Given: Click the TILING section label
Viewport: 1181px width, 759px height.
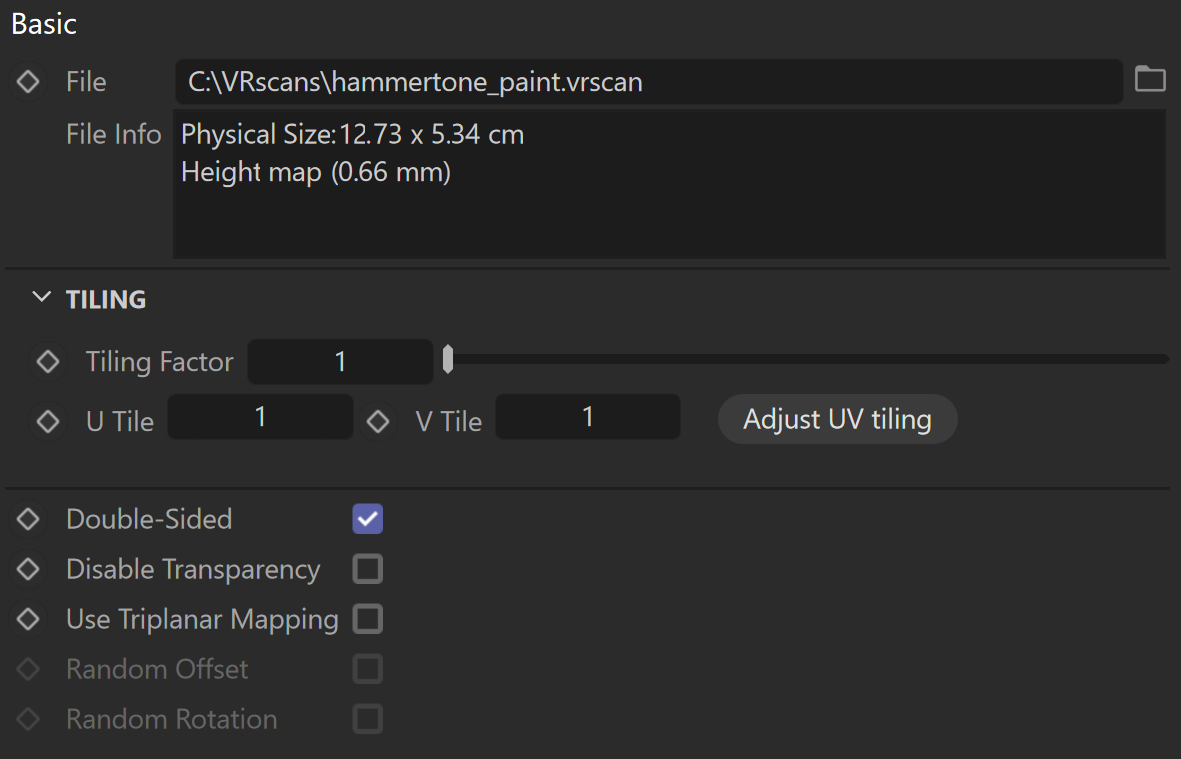Looking at the screenshot, I should coord(106,299).
